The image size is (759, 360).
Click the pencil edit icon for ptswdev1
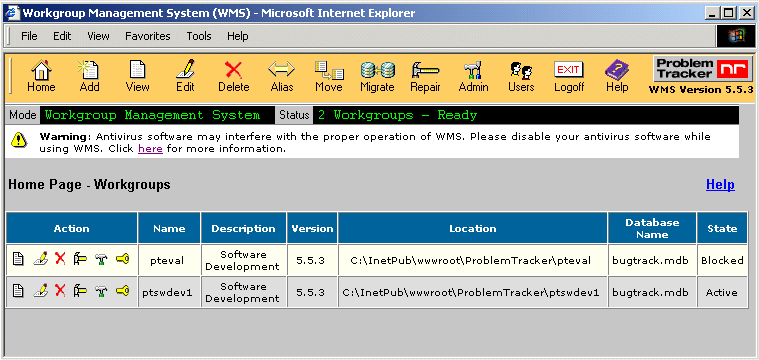tap(40, 291)
